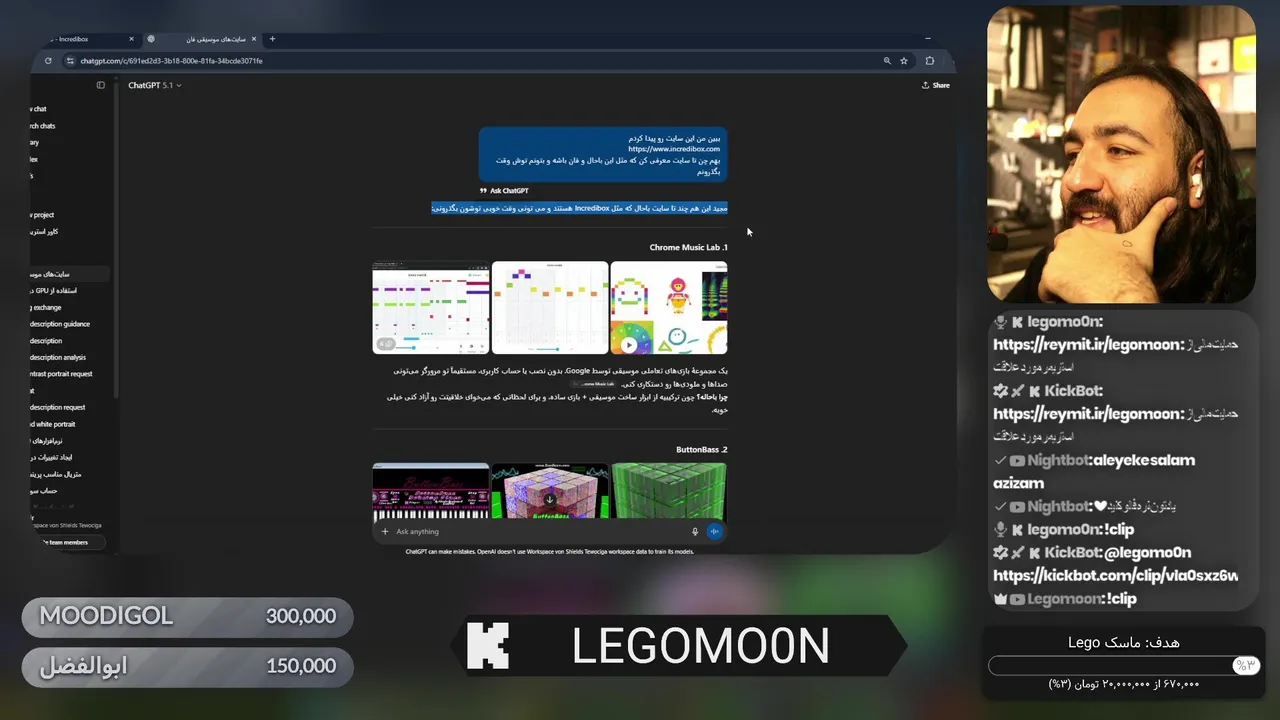Share the ChatGPT conversation
This screenshot has height=720, width=1280.
(936, 85)
